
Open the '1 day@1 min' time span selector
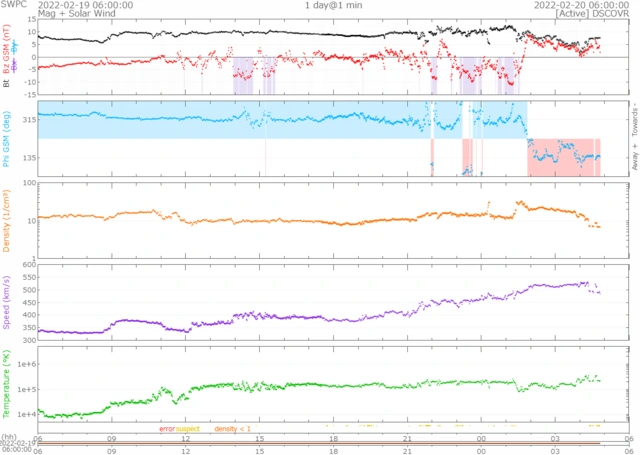click(x=333, y=5)
